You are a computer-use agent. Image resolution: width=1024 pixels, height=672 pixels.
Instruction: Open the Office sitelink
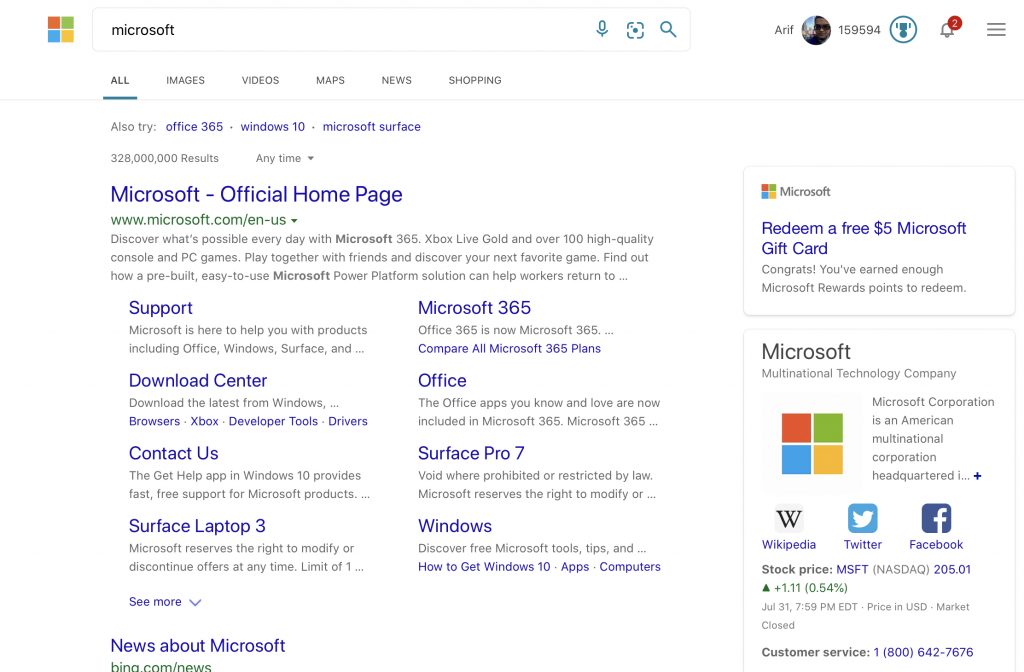point(442,380)
